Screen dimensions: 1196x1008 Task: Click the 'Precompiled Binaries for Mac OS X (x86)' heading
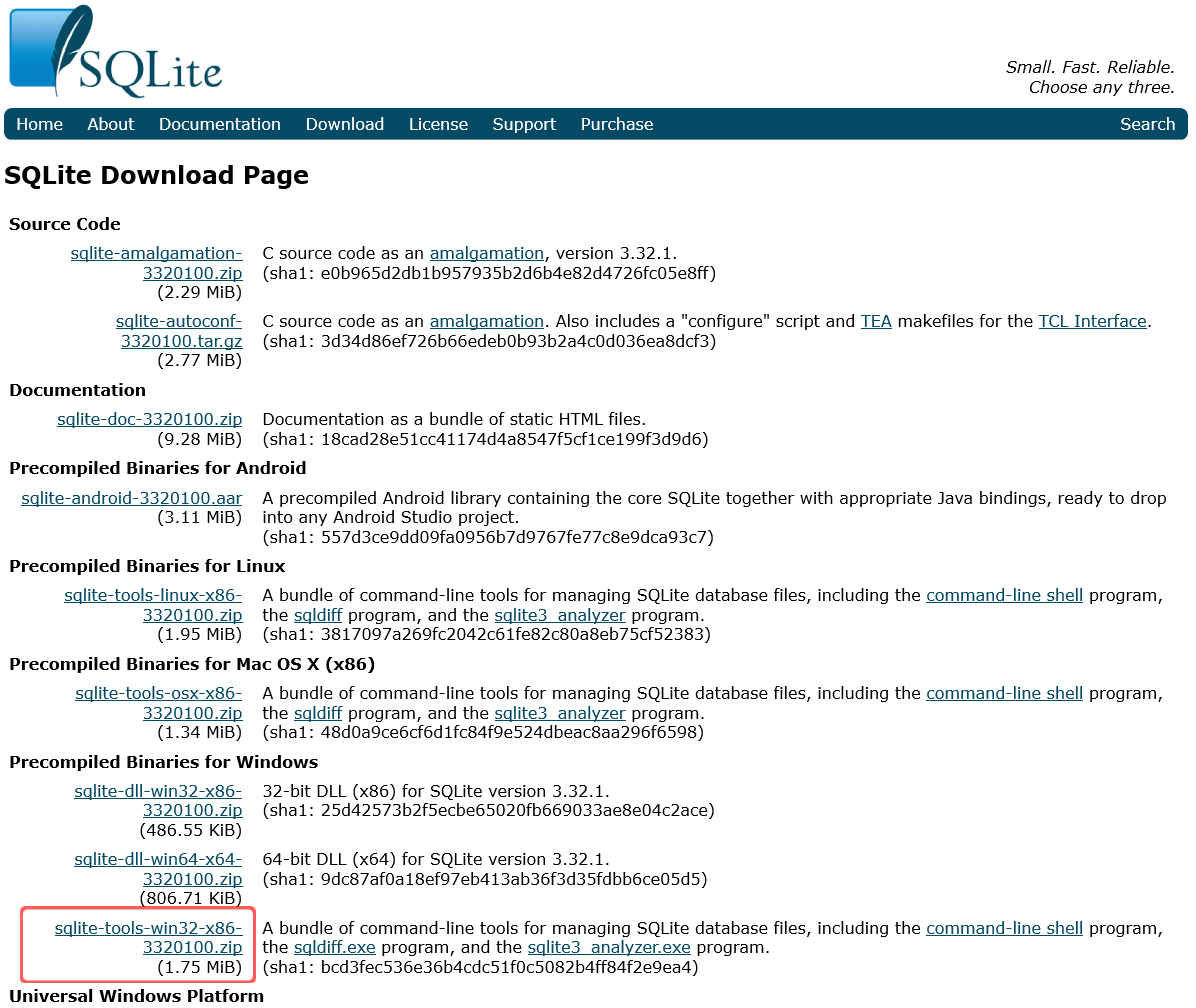[192, 665]
